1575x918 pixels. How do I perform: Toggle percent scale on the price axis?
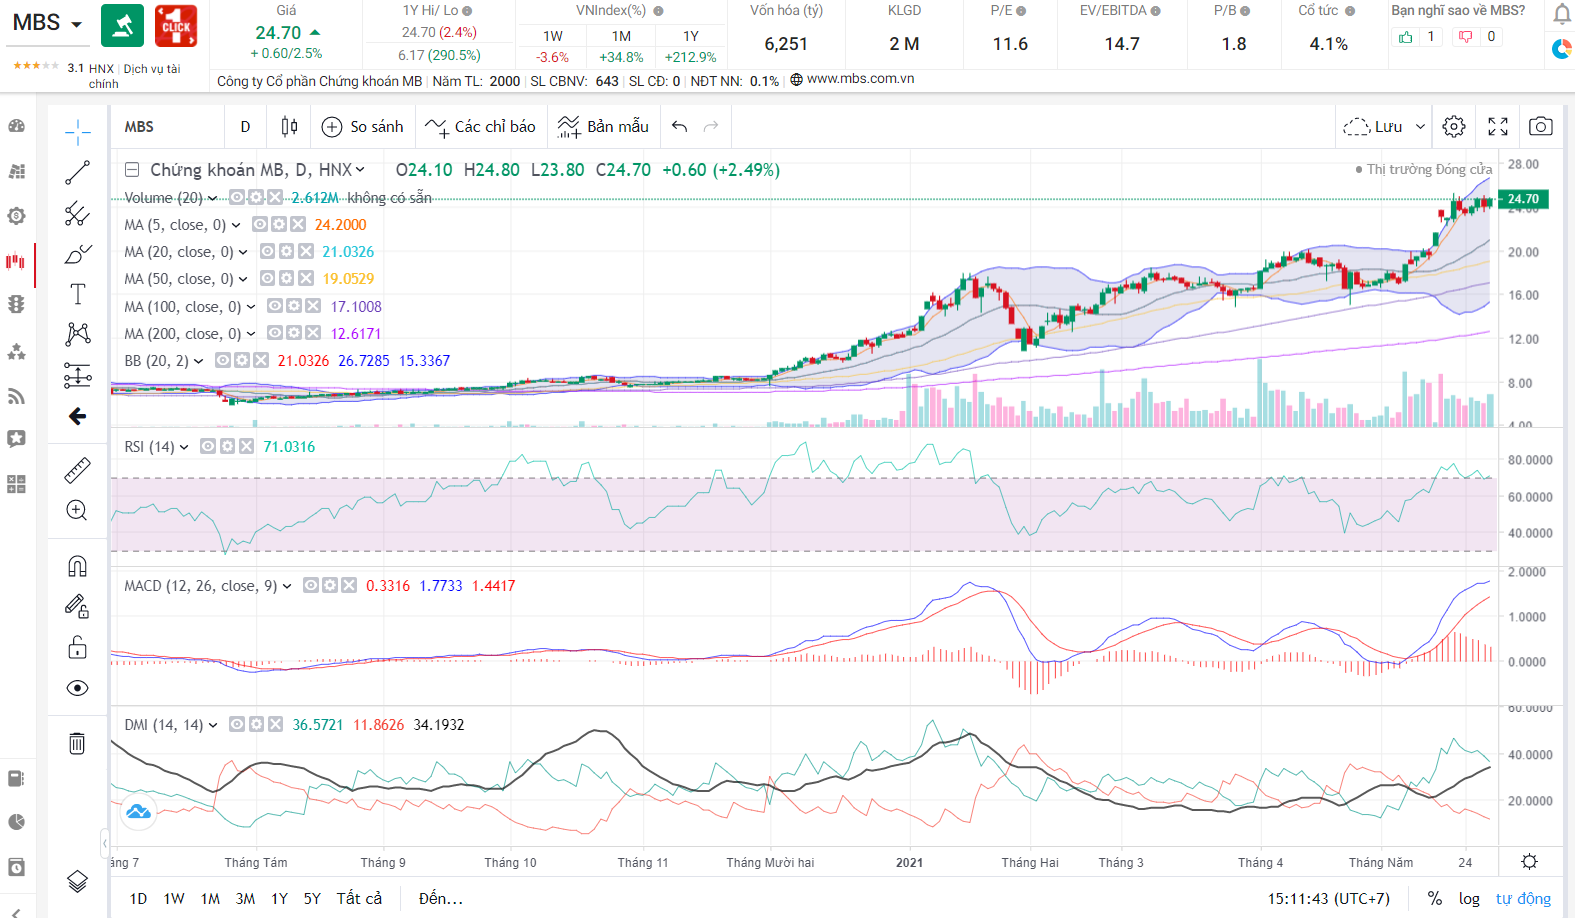(x=1435, y=898)
